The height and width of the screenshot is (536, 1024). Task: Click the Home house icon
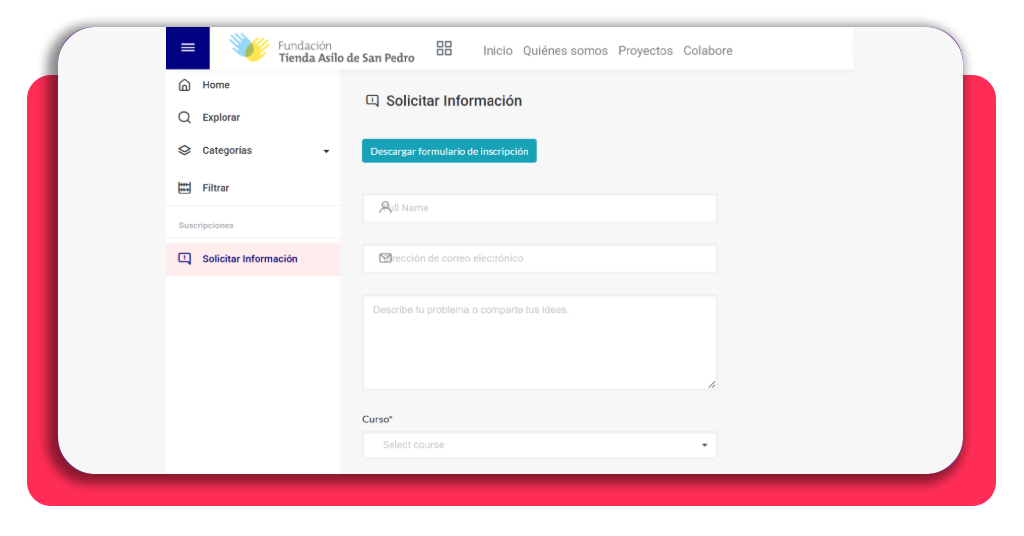pos(185,85)
